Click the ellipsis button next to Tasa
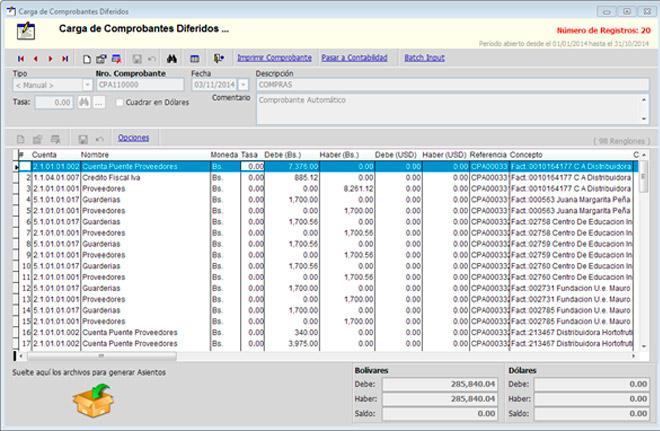This screenshot has width=660, height=431. (99, 102)
